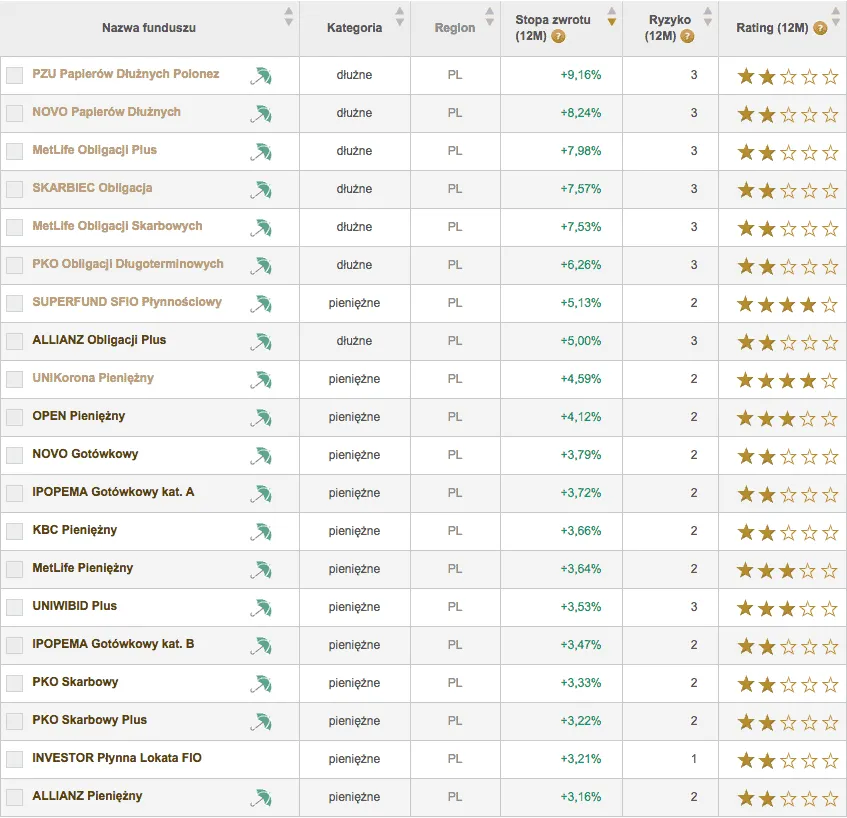Viewport: 847px width, 818px height.
Task: Click the Region column header label
Action: point(455,28)
